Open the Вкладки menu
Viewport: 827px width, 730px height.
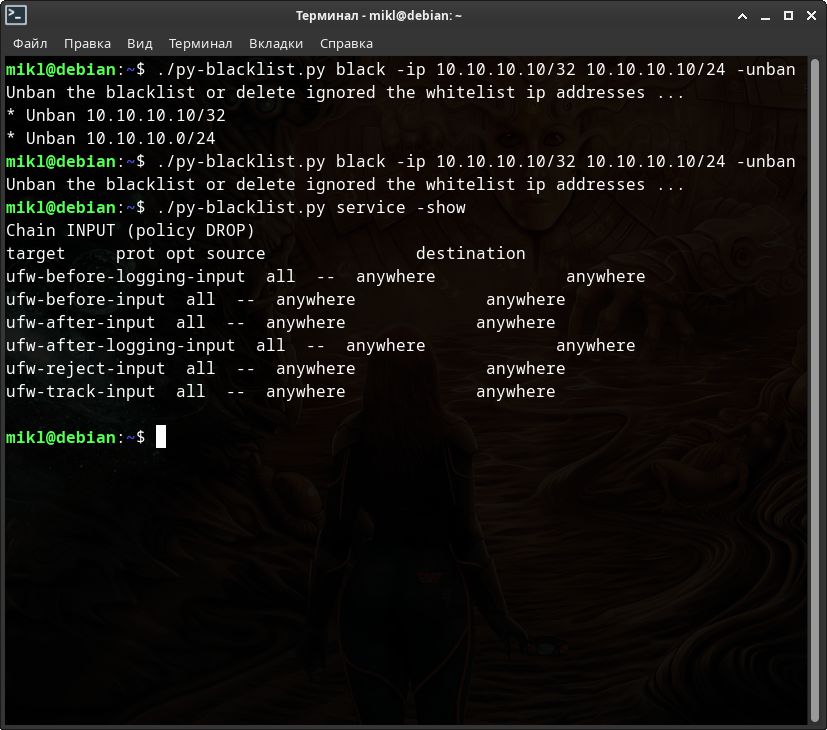click(276, 43)
